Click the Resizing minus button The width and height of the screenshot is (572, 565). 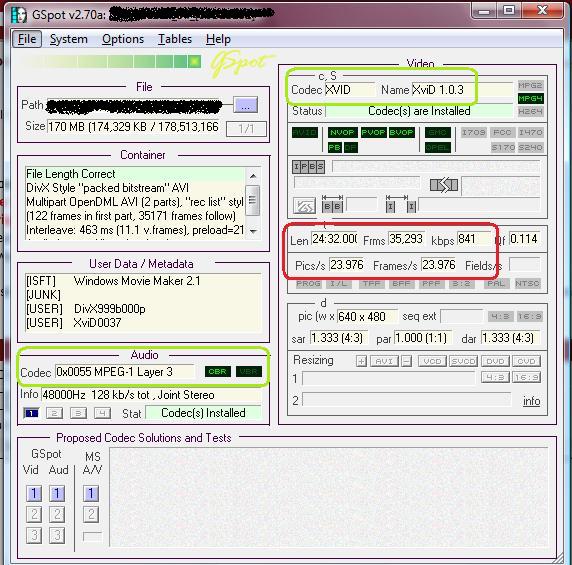click(x=406, y=361)
